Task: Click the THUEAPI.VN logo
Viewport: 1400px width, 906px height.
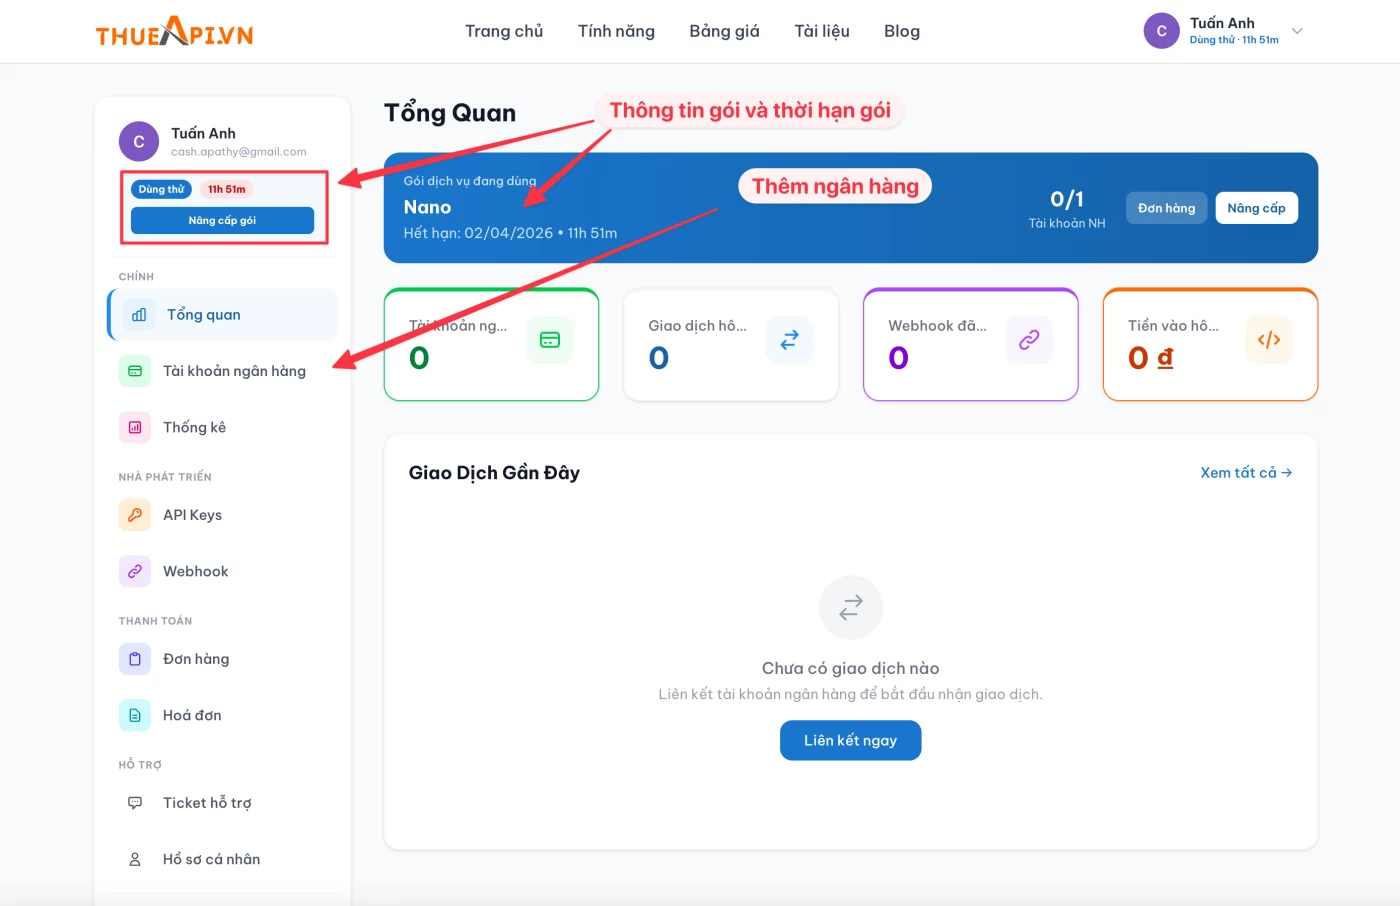Action: point(174,33)
